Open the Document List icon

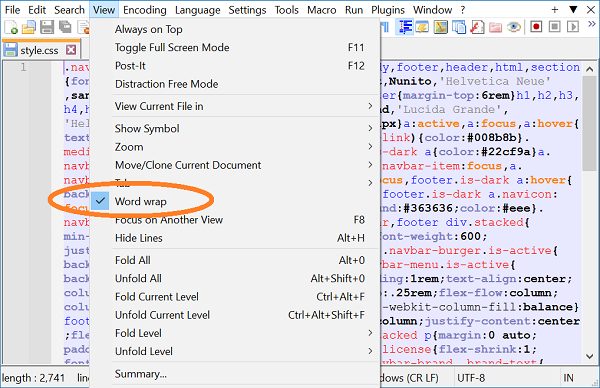tap(459, 27)
